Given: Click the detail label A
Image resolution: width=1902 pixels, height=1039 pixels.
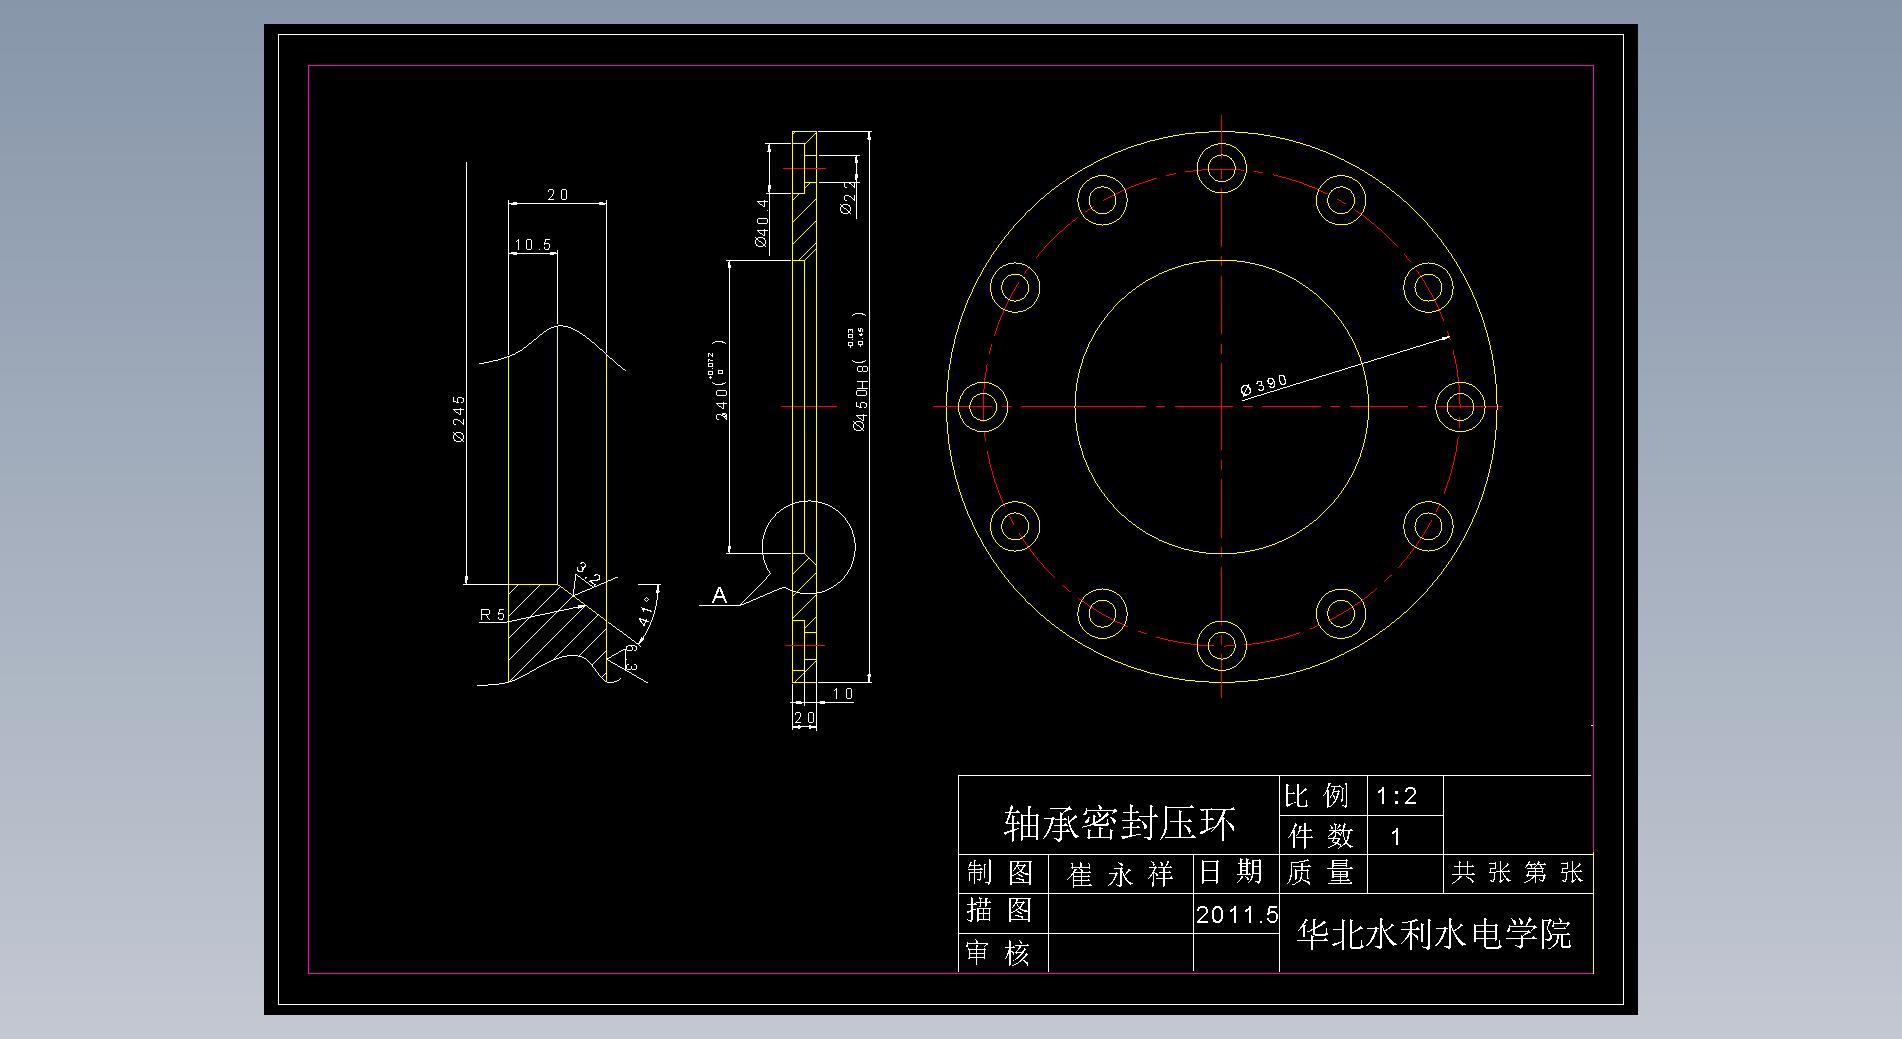Looking at the screenshot, I should point(719,596).
